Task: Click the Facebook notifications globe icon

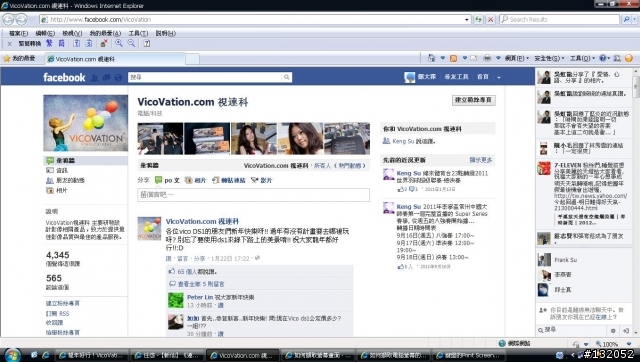Action: coord(118,77)
